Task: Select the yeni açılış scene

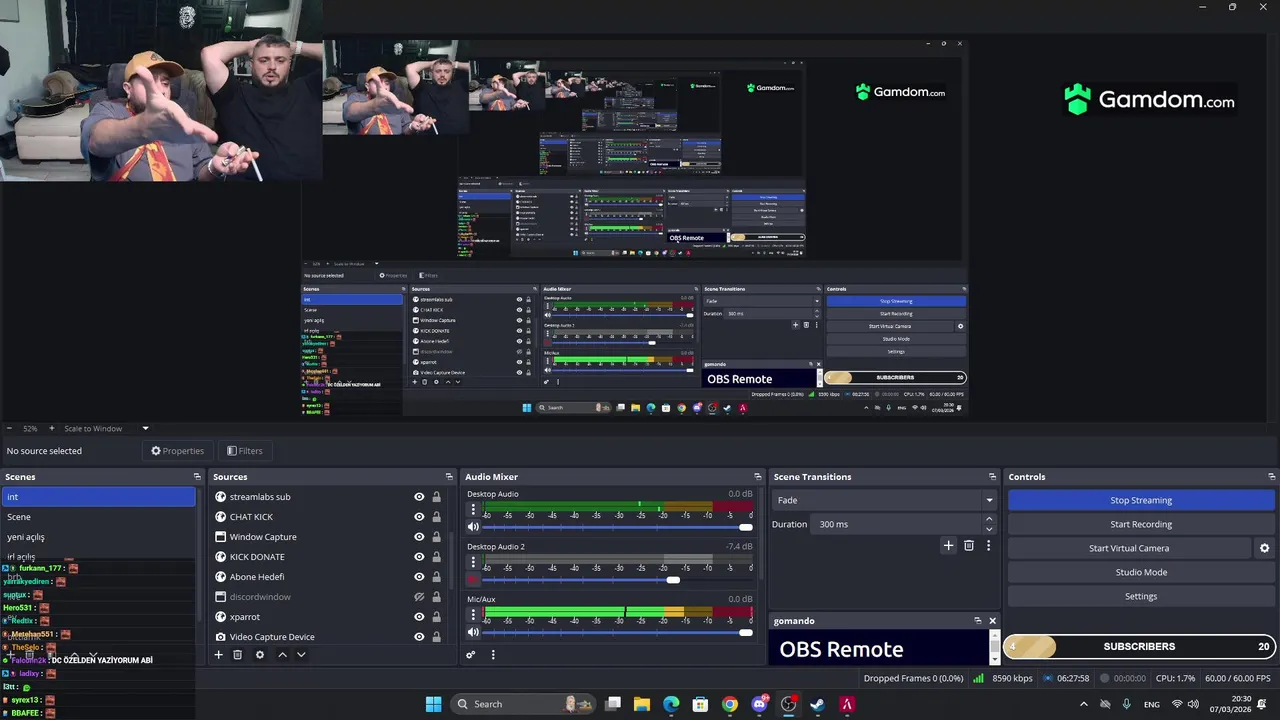Action: coord(99,537)
